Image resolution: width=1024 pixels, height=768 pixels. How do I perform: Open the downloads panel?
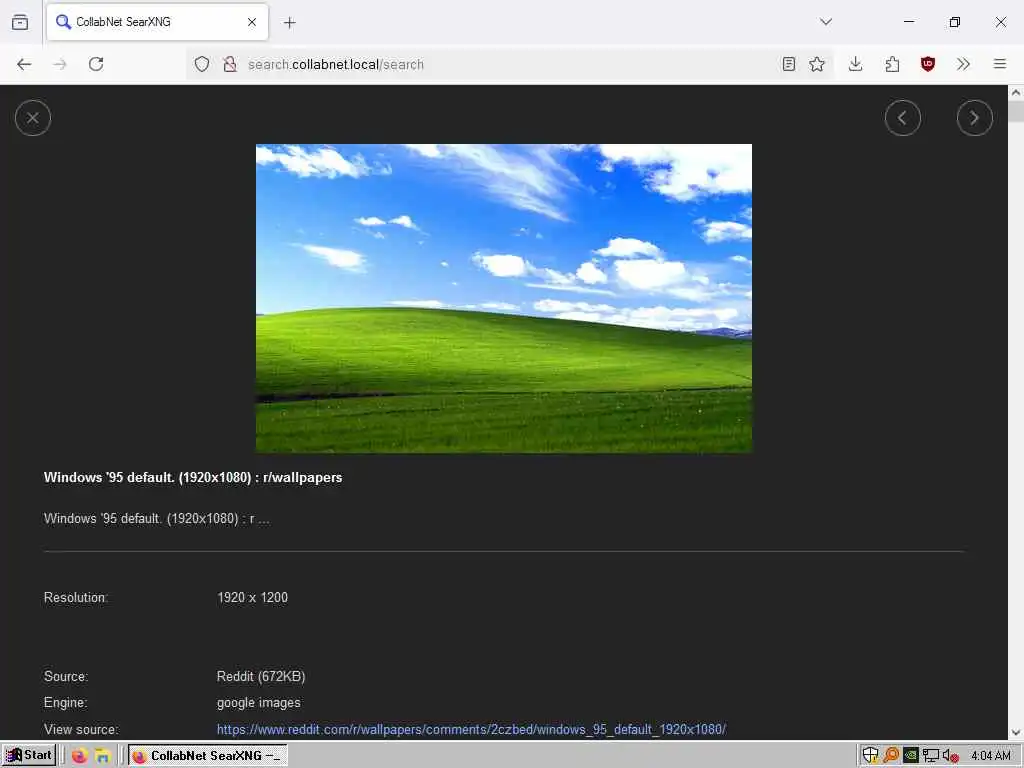coord(856,64)
